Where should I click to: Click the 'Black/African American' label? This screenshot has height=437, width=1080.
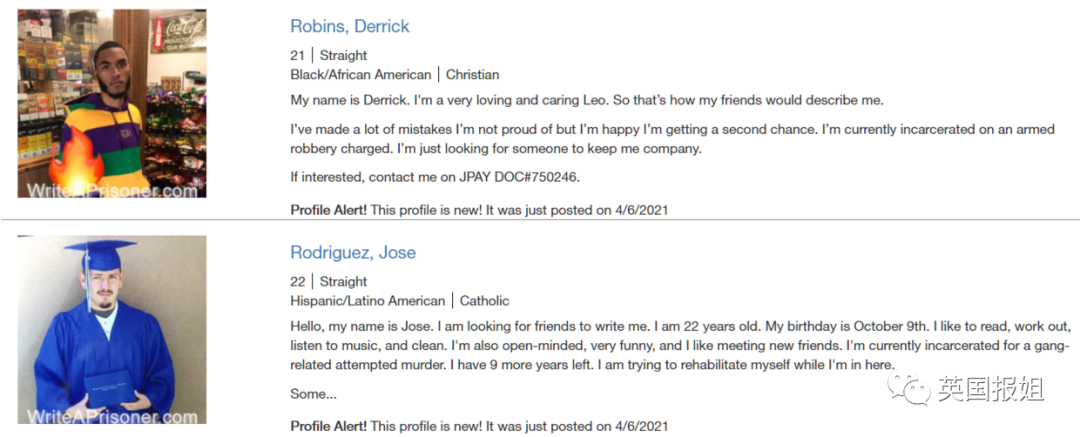pos(361,74)
